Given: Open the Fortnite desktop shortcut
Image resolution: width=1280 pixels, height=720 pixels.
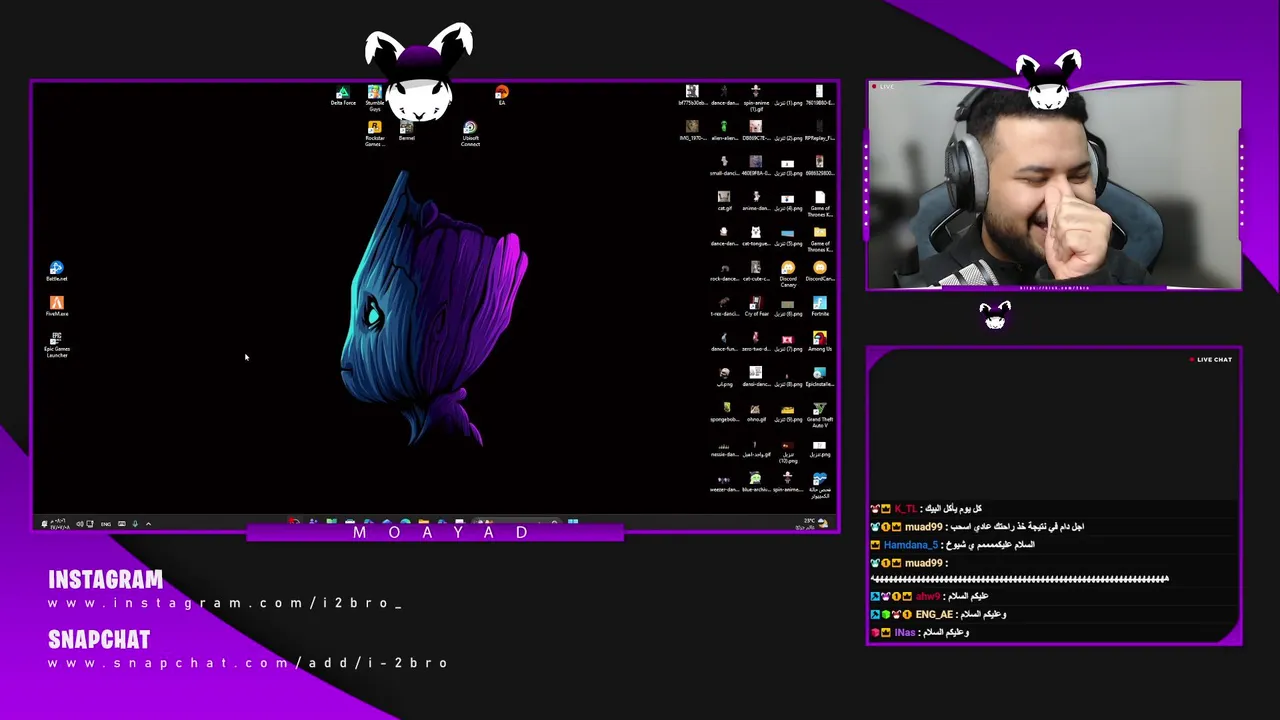Looking at the screenshot, I should coord(820,306).
